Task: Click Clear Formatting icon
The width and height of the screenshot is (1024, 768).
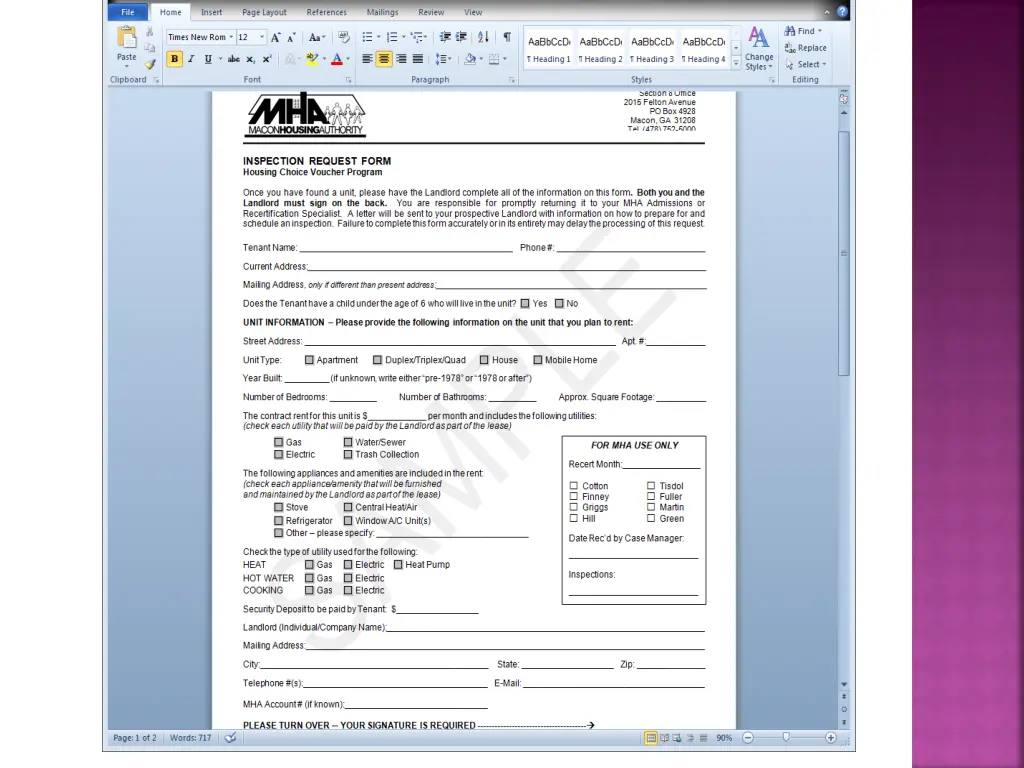Action: pos(344,37)
